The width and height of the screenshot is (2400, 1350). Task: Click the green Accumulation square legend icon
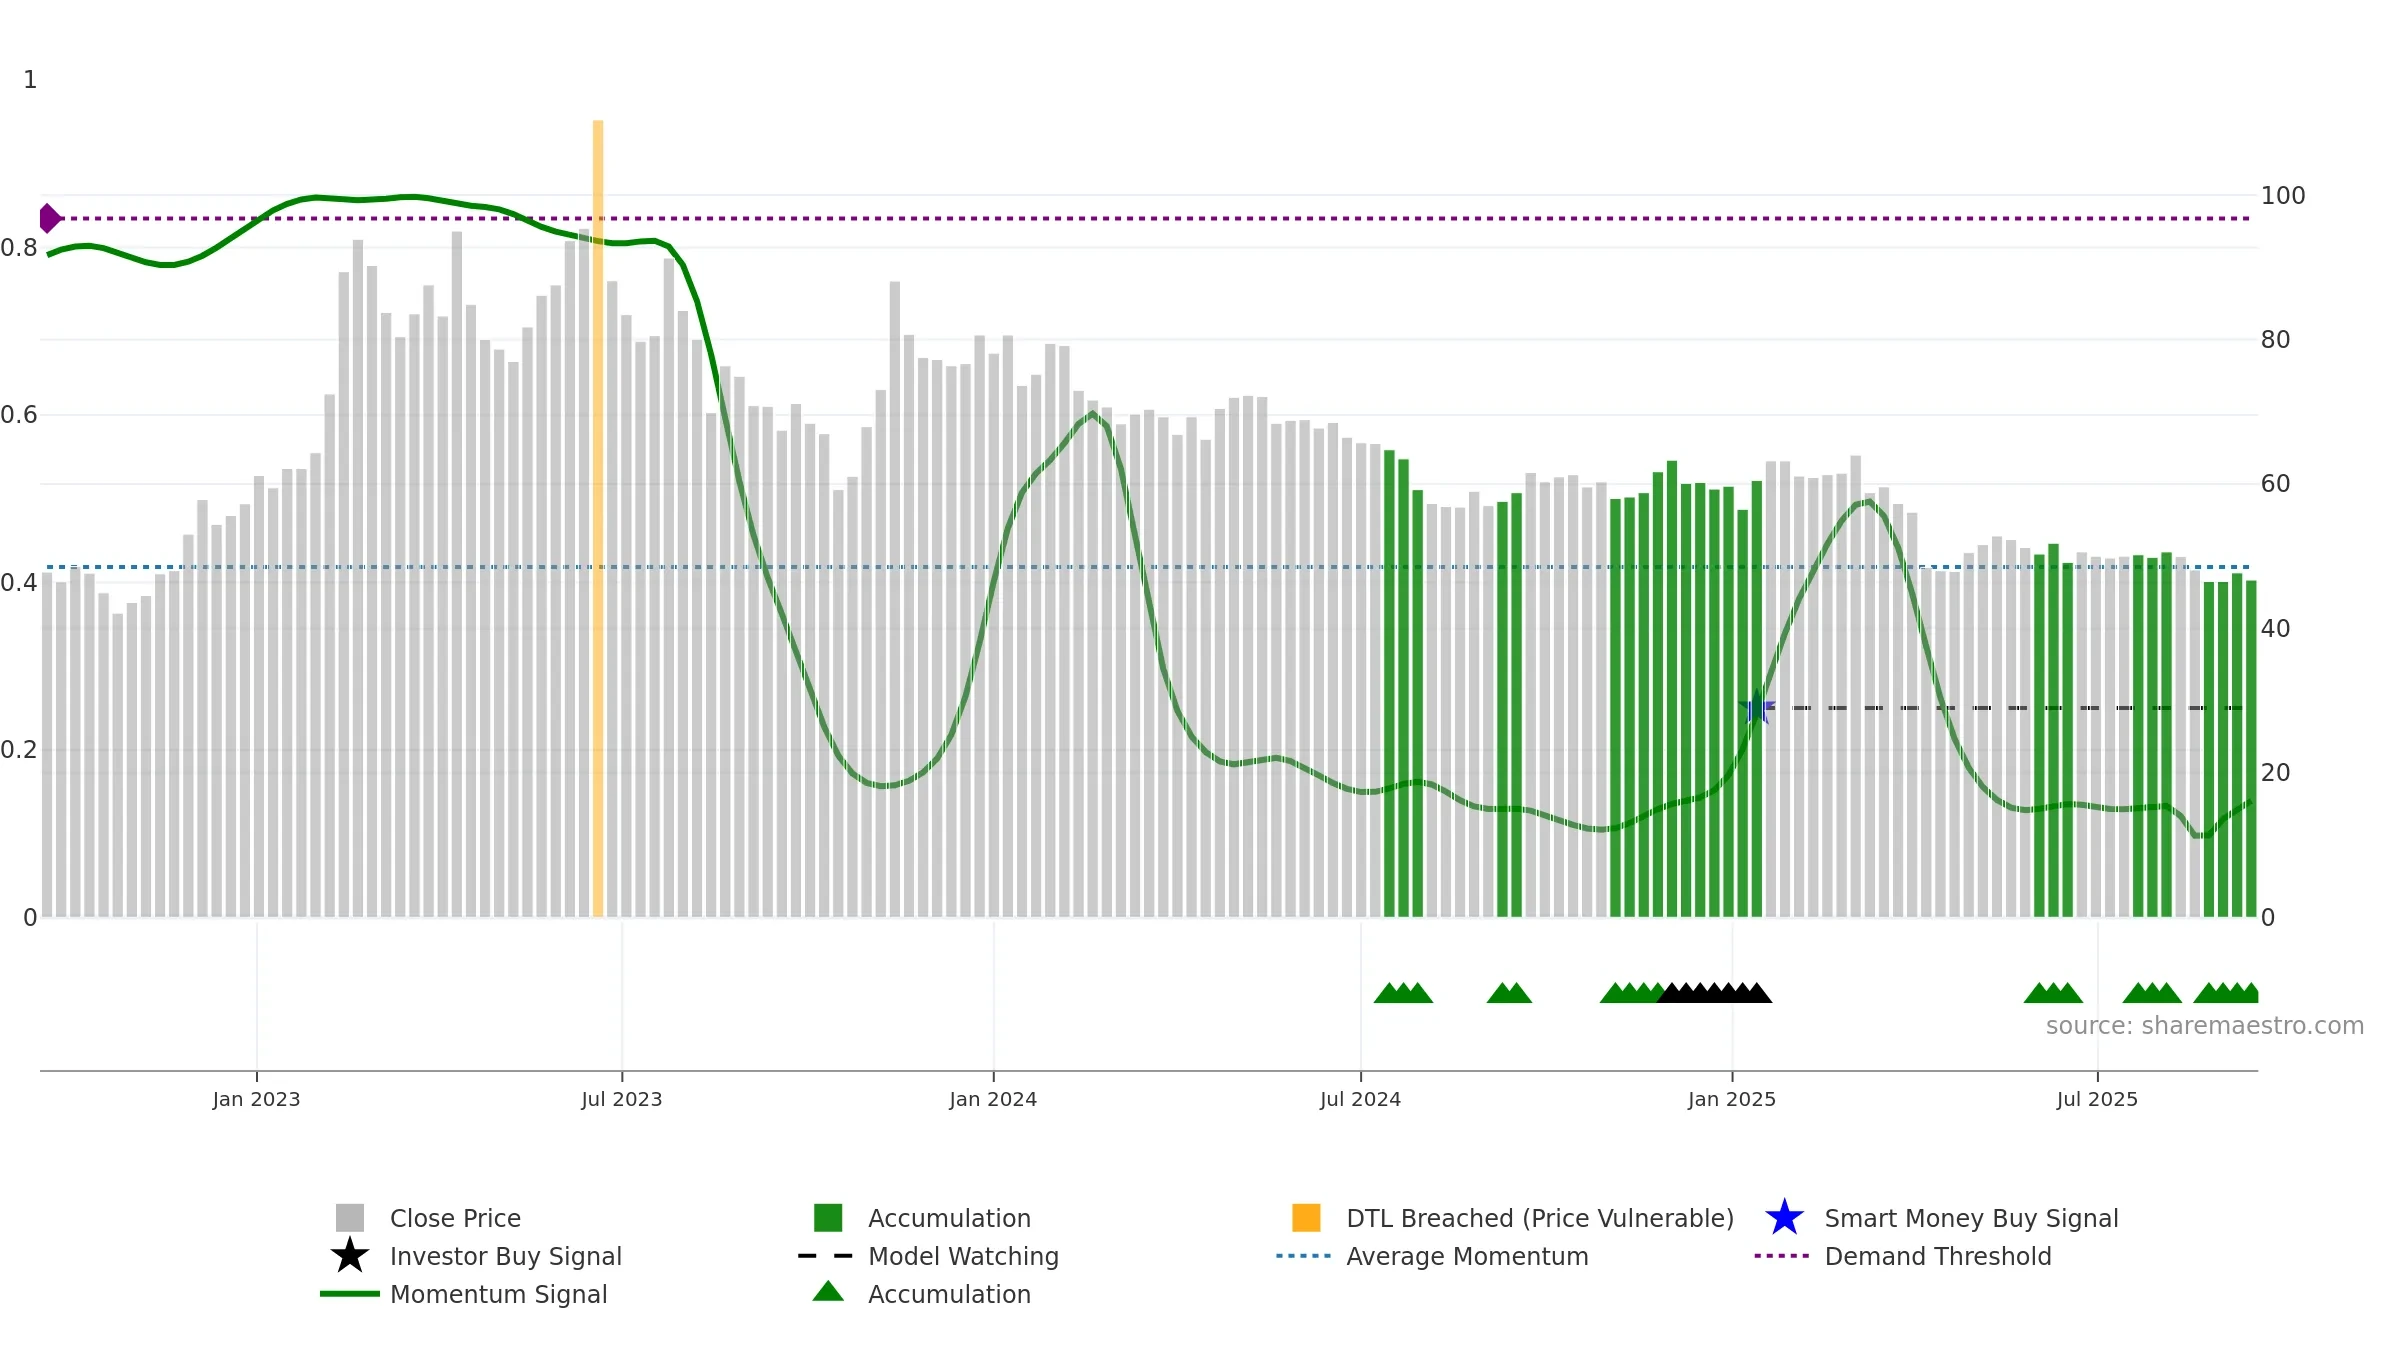[x=828, y=1218]
